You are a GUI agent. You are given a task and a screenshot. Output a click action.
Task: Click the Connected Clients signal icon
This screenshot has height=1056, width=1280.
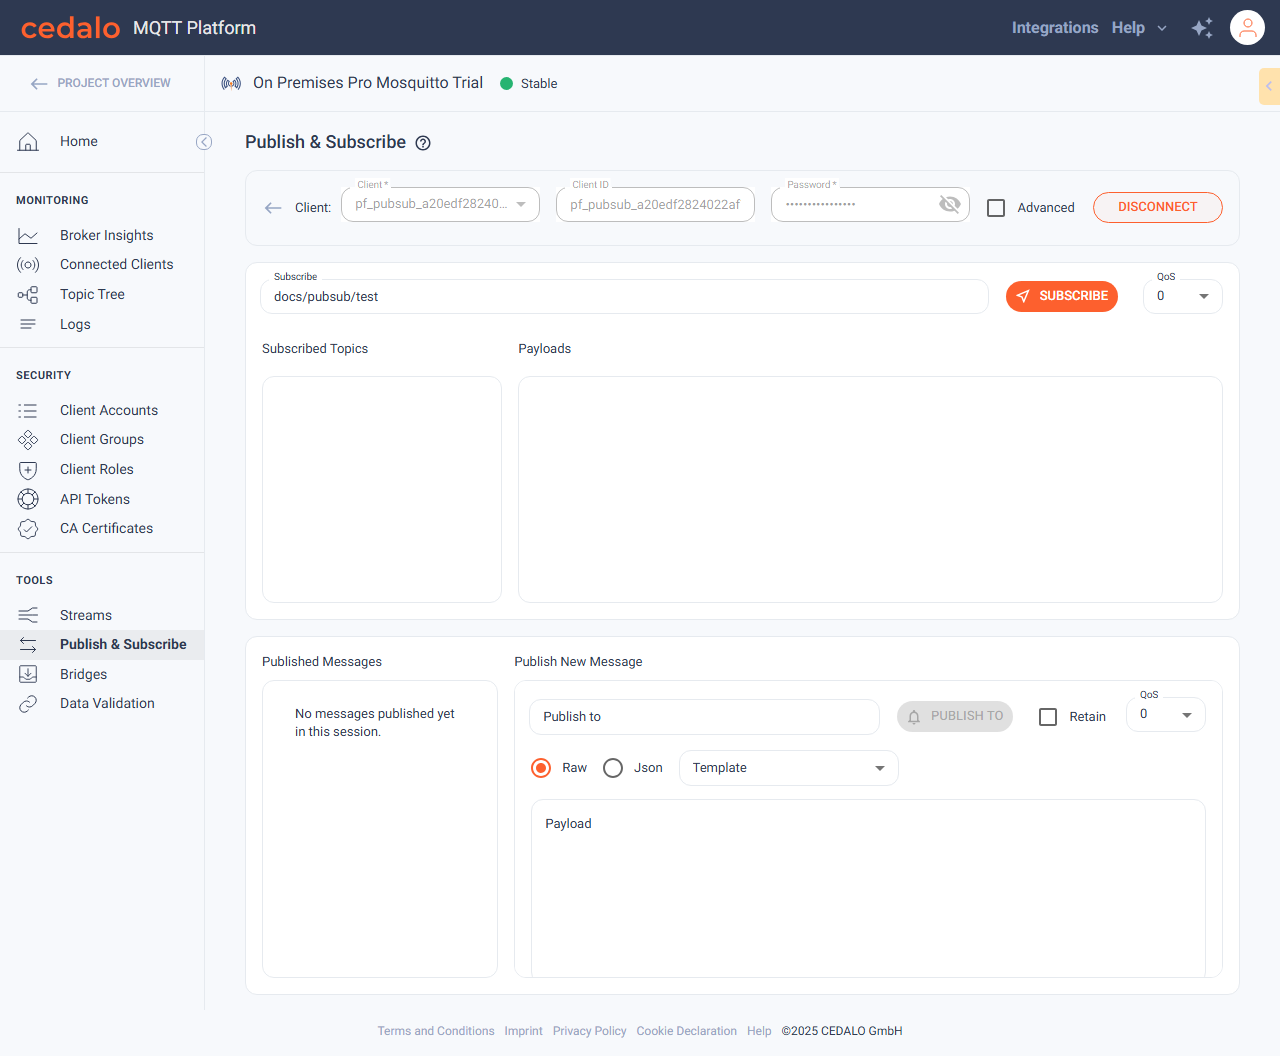point(28,265)
